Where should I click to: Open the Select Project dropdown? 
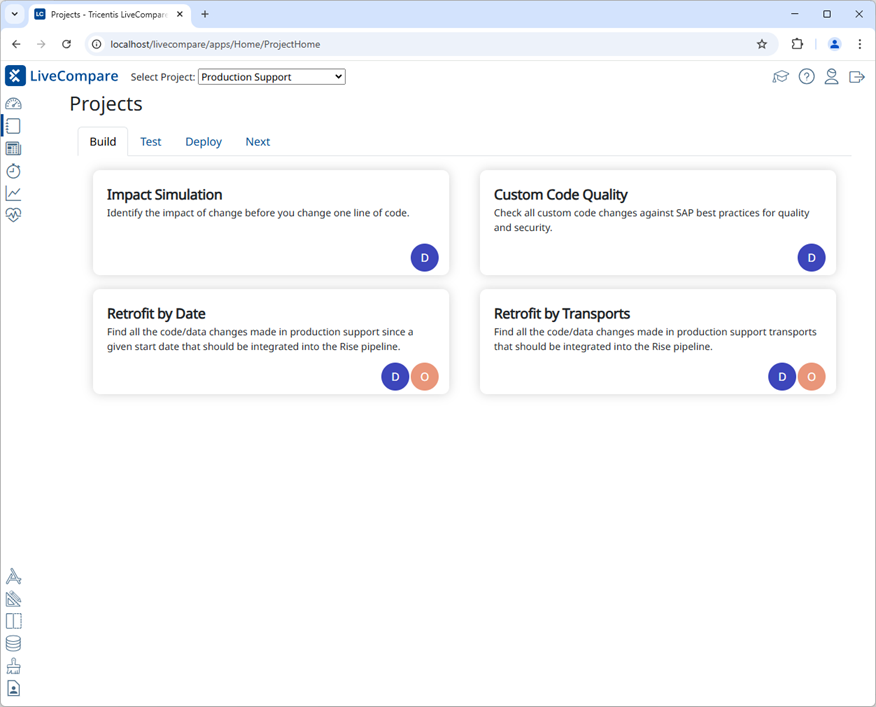point(271,77)
